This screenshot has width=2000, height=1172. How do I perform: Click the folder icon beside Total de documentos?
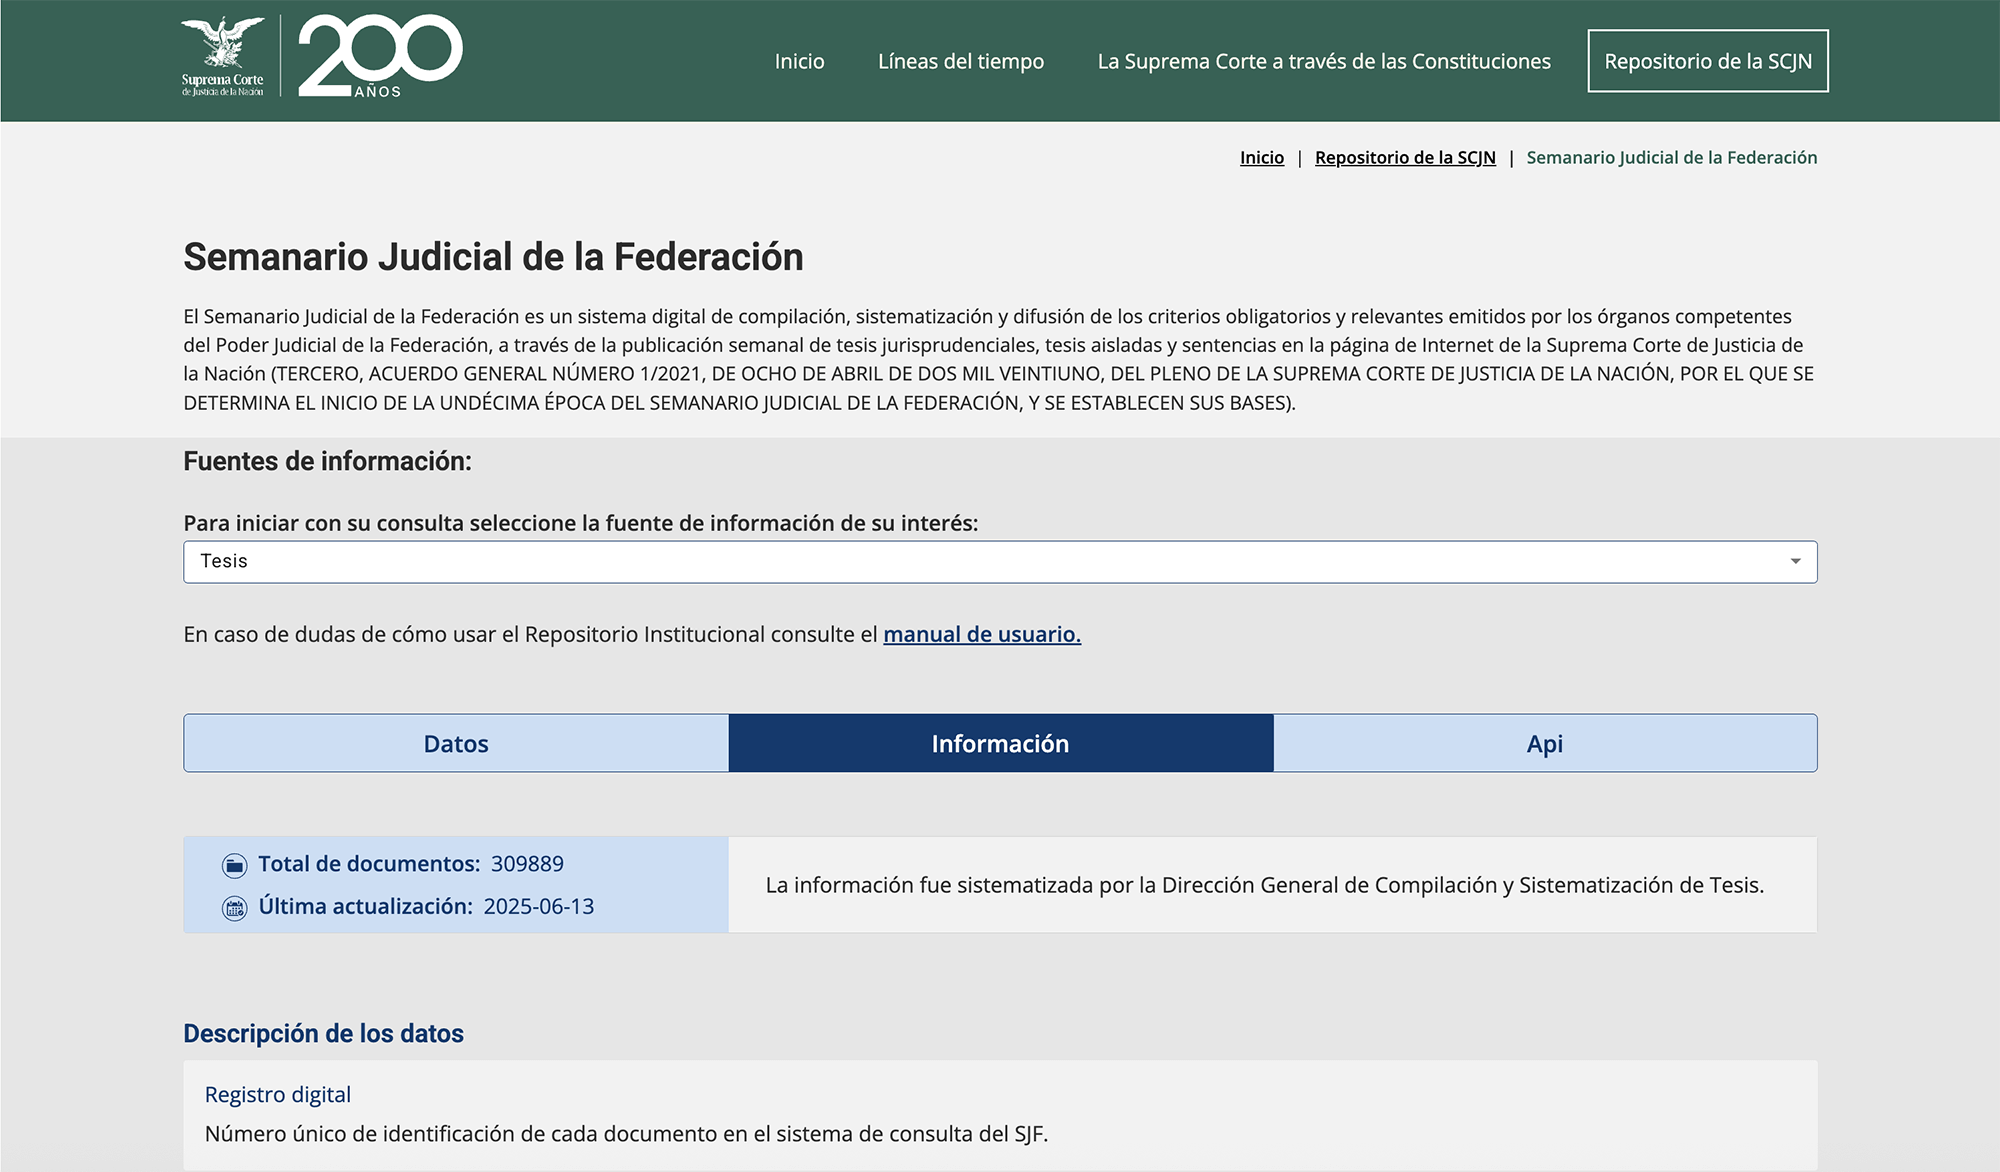pos(234,865)
